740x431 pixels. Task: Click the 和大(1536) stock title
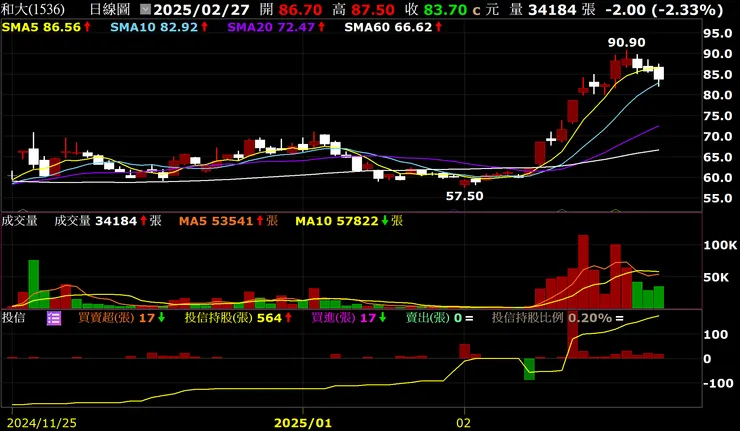point(33,9)
